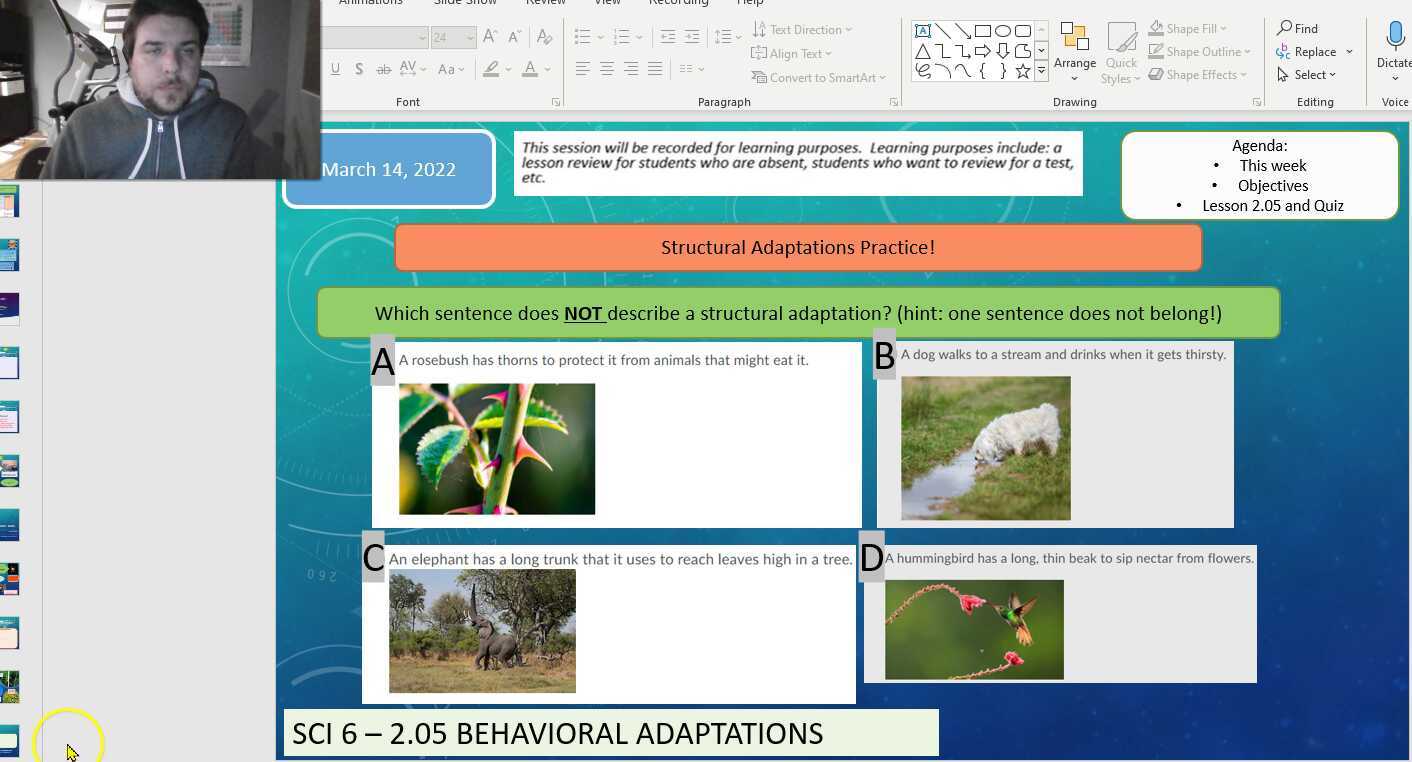
Task: Select the text box shape tool
Action: coord(922,31)
